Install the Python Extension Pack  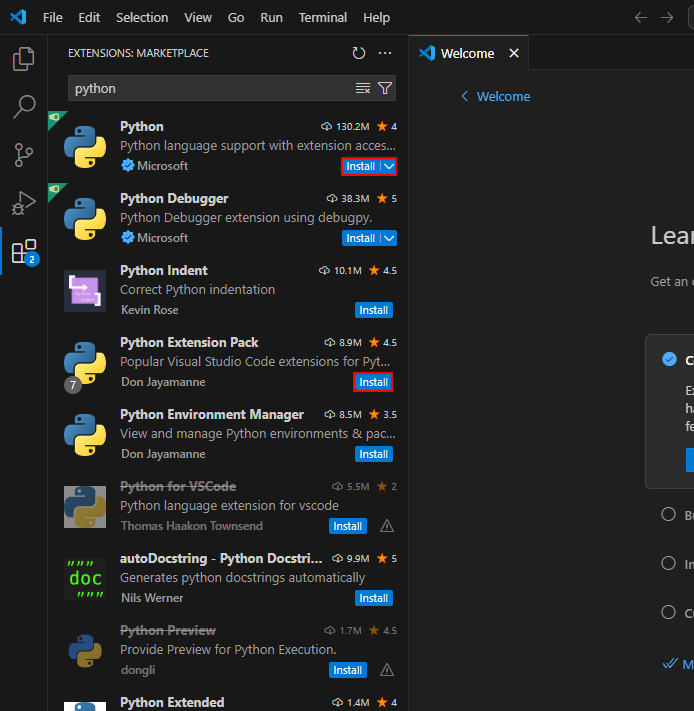[x=374, y=382]
